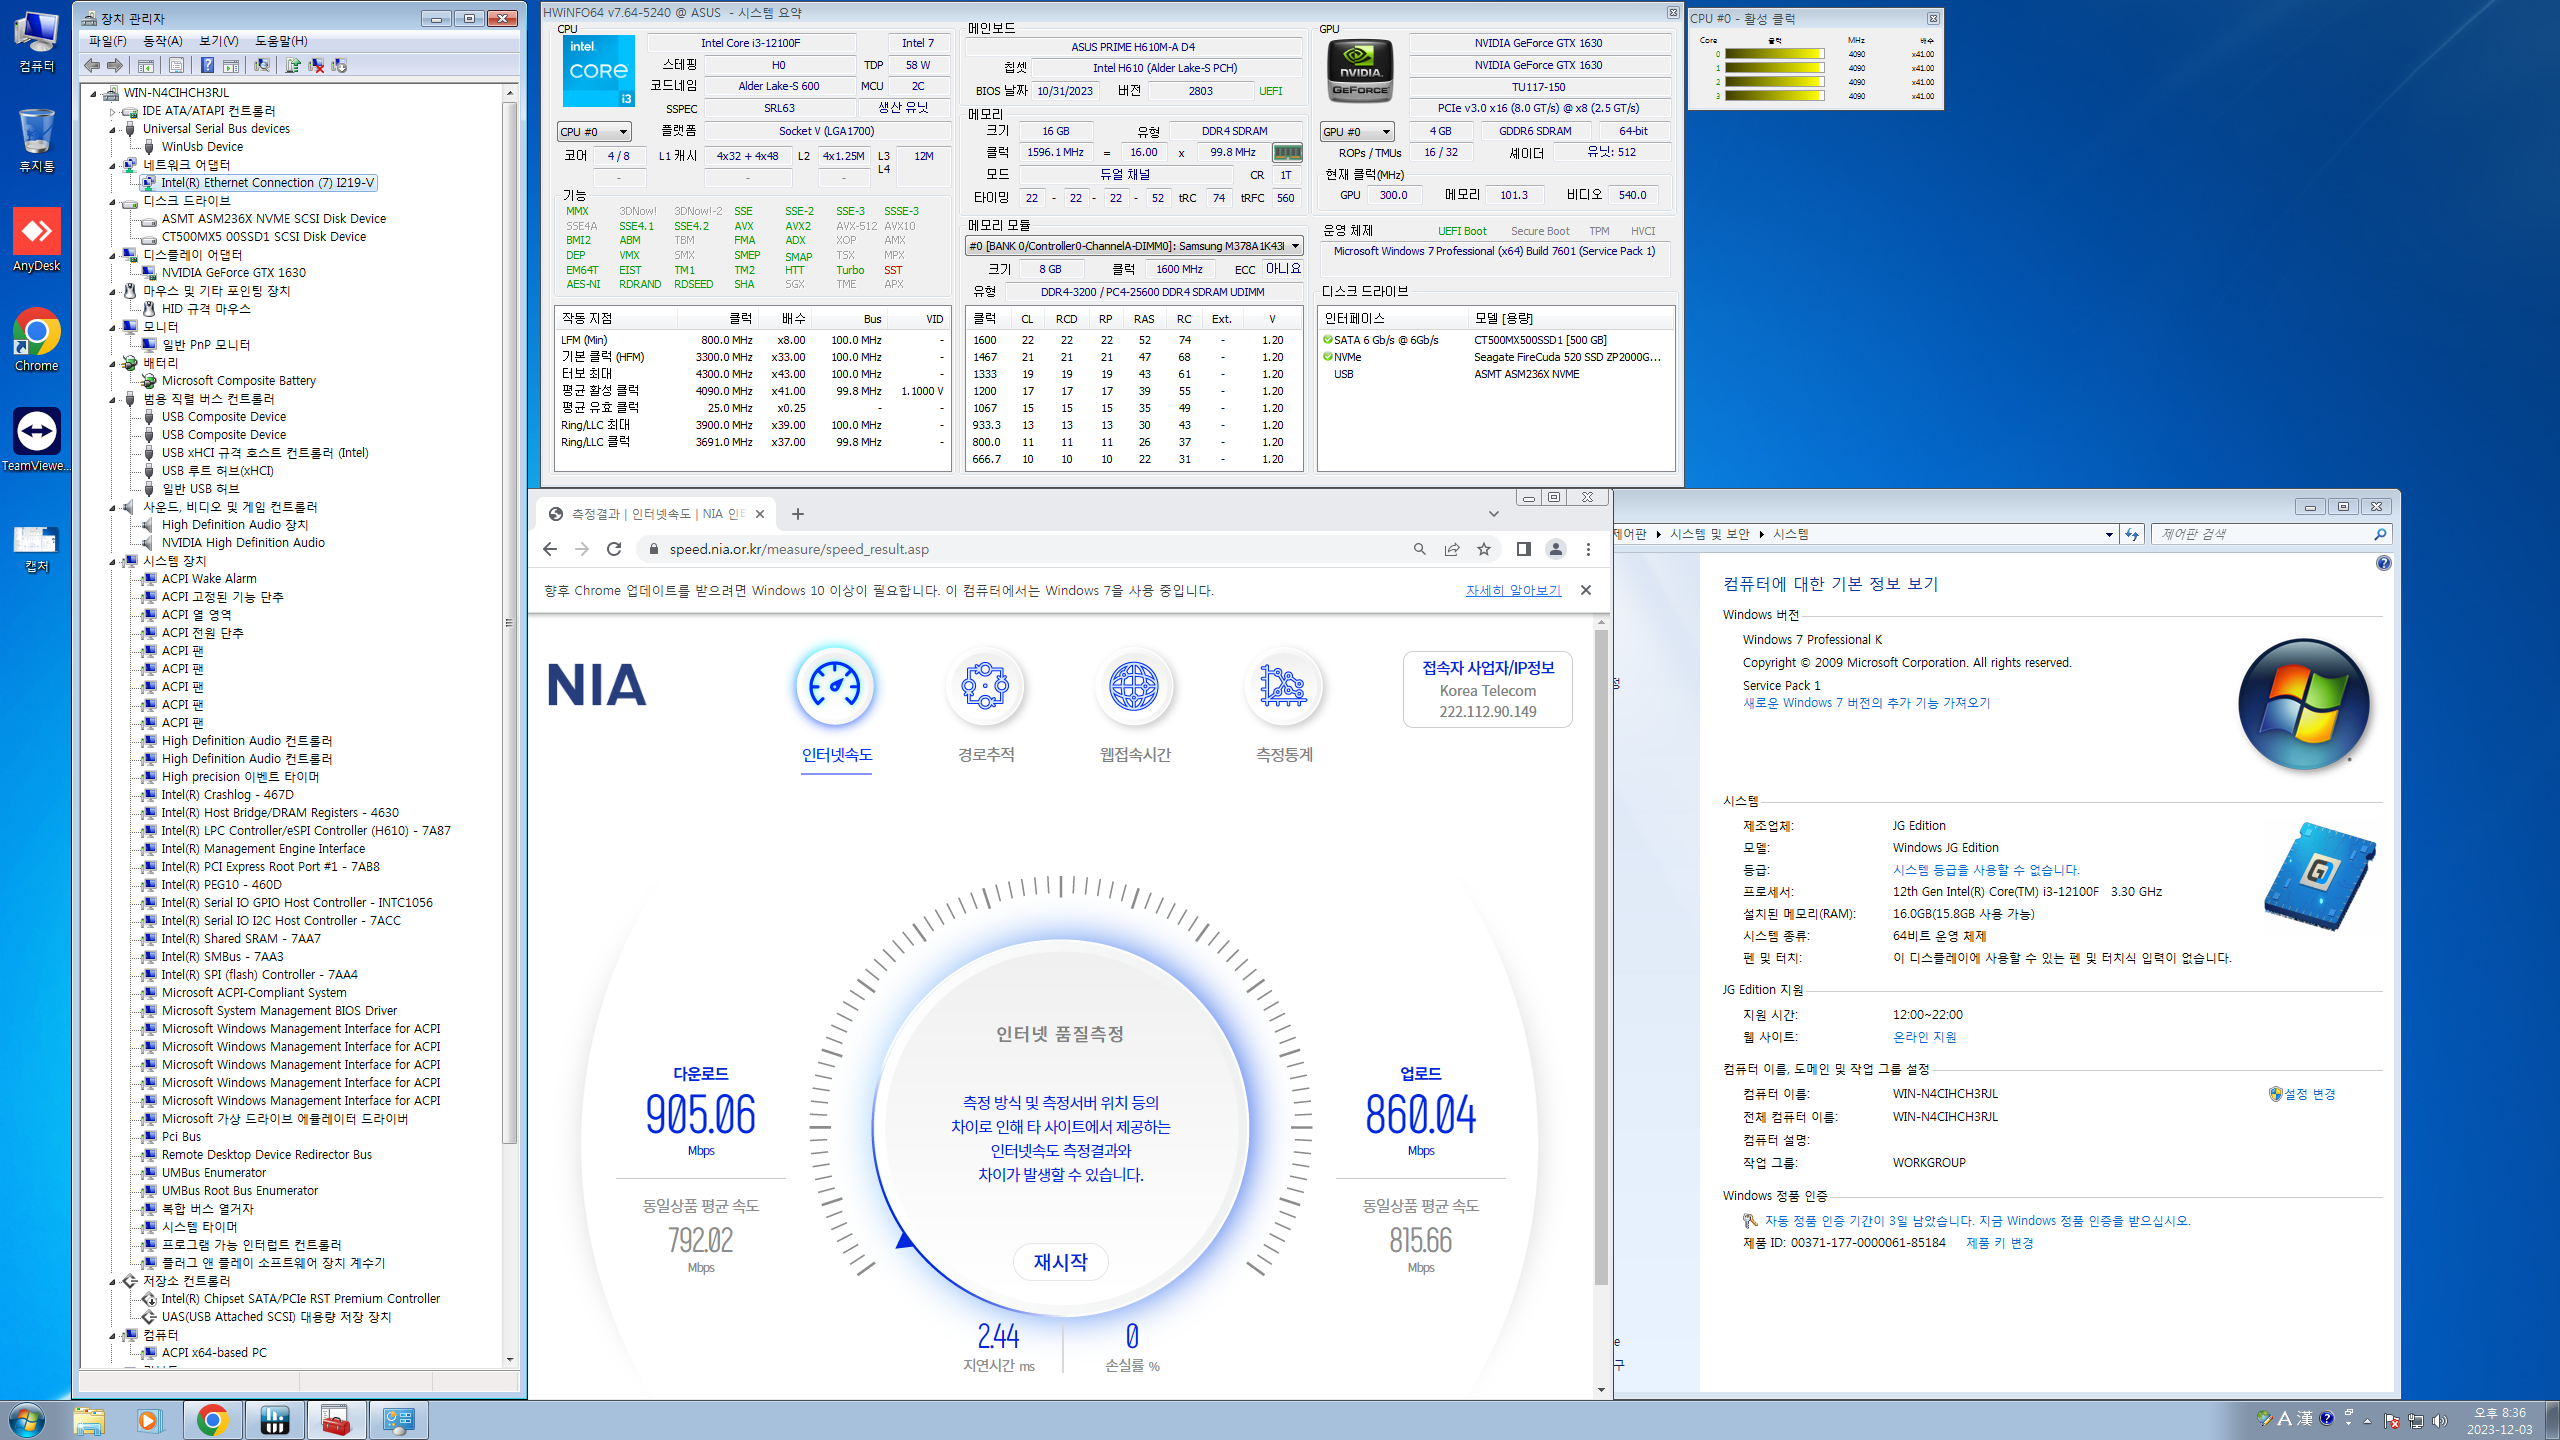Open the 측정통계 statistics icon
Viewport: 2560px width, 1440px height.
[x=1283, y=686]
